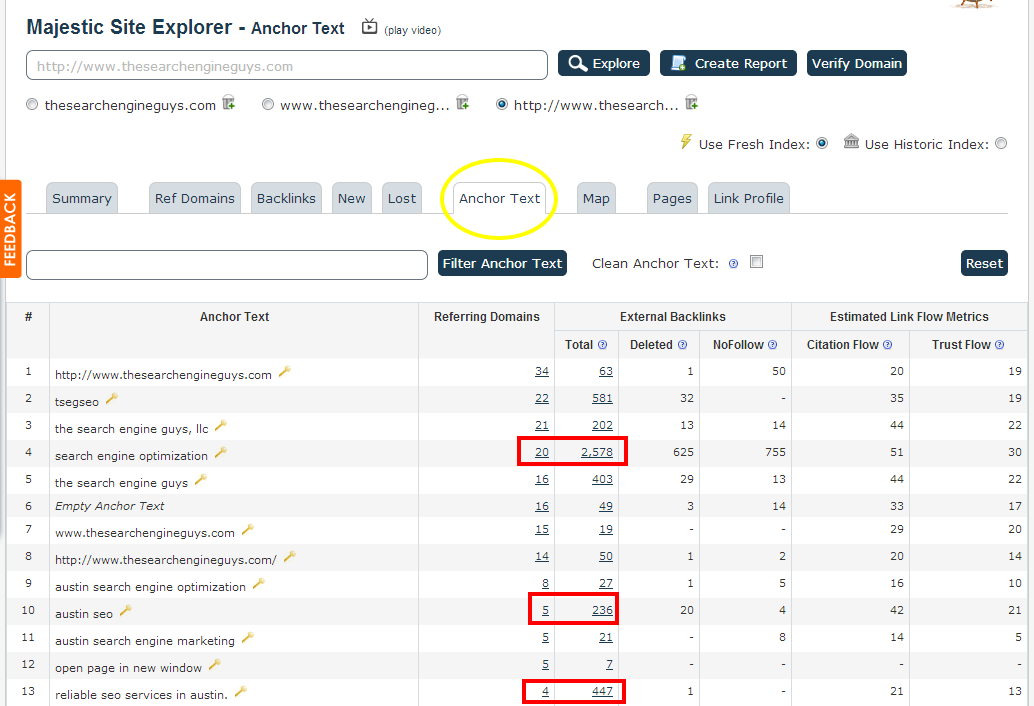View the Lost tab
This screenshot has height=706, width=1034.
tap(402, 198)
